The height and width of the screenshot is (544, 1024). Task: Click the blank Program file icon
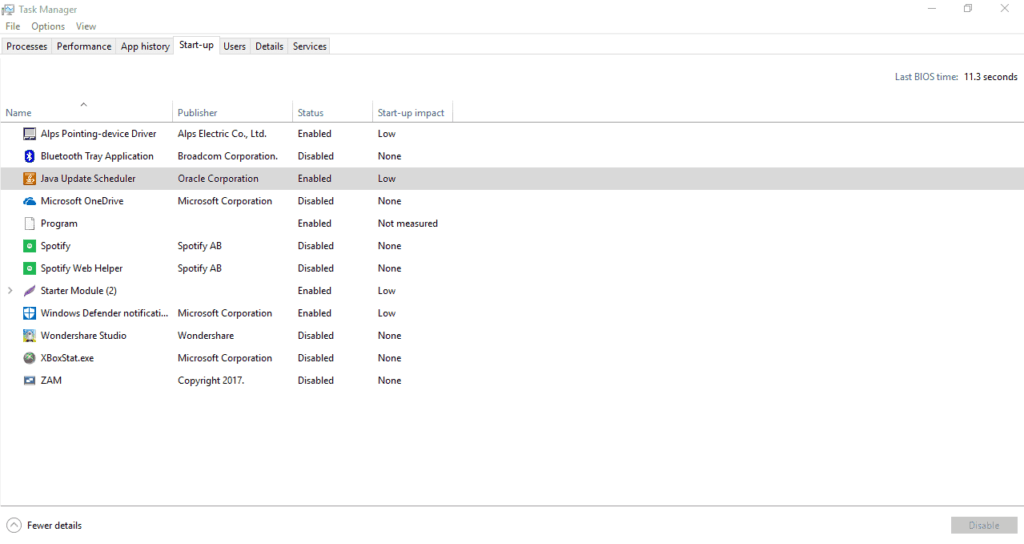click(29, 223)
